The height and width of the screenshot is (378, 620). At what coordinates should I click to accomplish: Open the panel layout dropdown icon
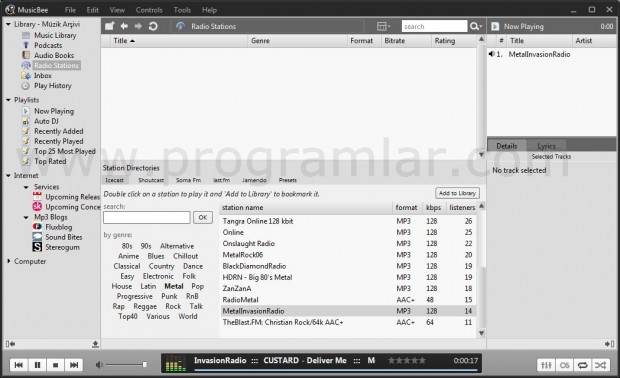tap(383, 26)
